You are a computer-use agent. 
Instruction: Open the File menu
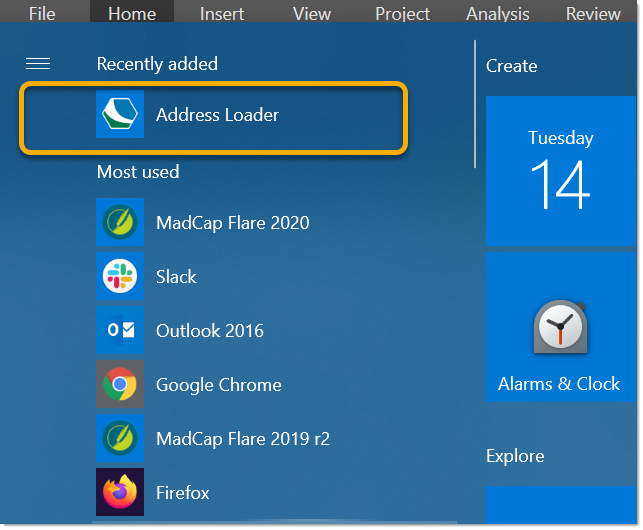(42, 13)
